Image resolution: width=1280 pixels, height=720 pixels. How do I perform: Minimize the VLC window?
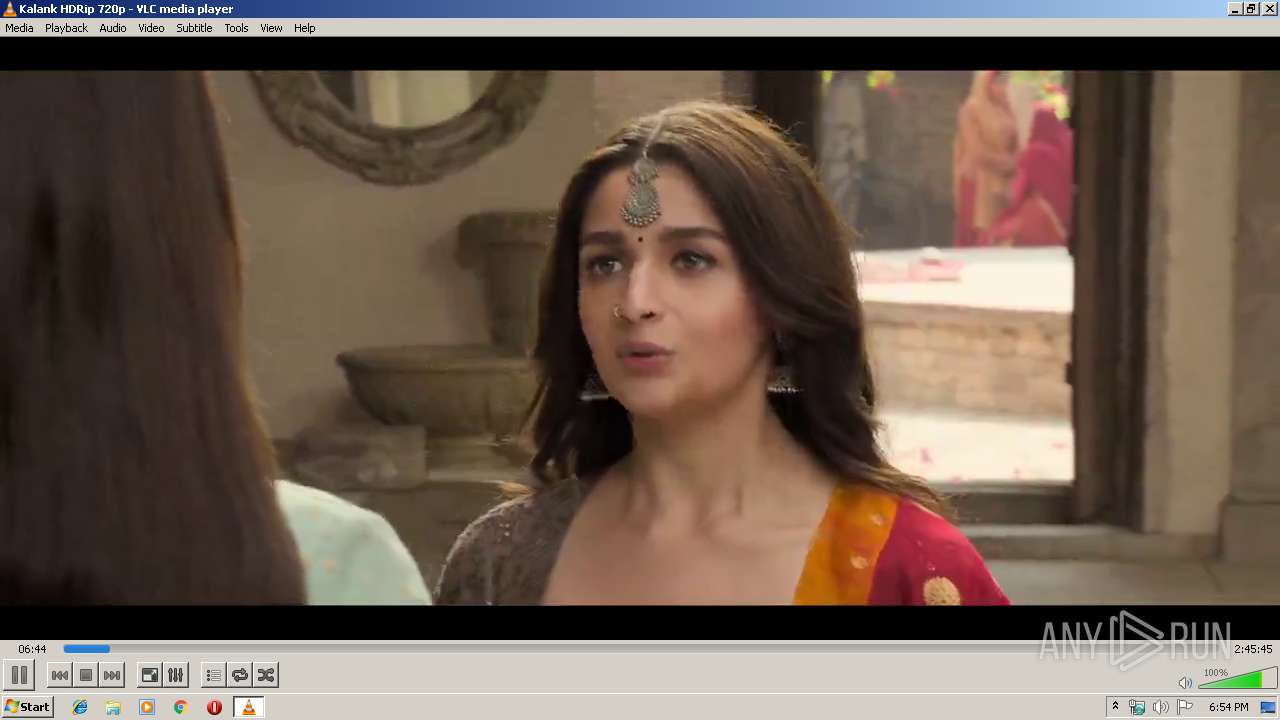(x=1235, y=9)
